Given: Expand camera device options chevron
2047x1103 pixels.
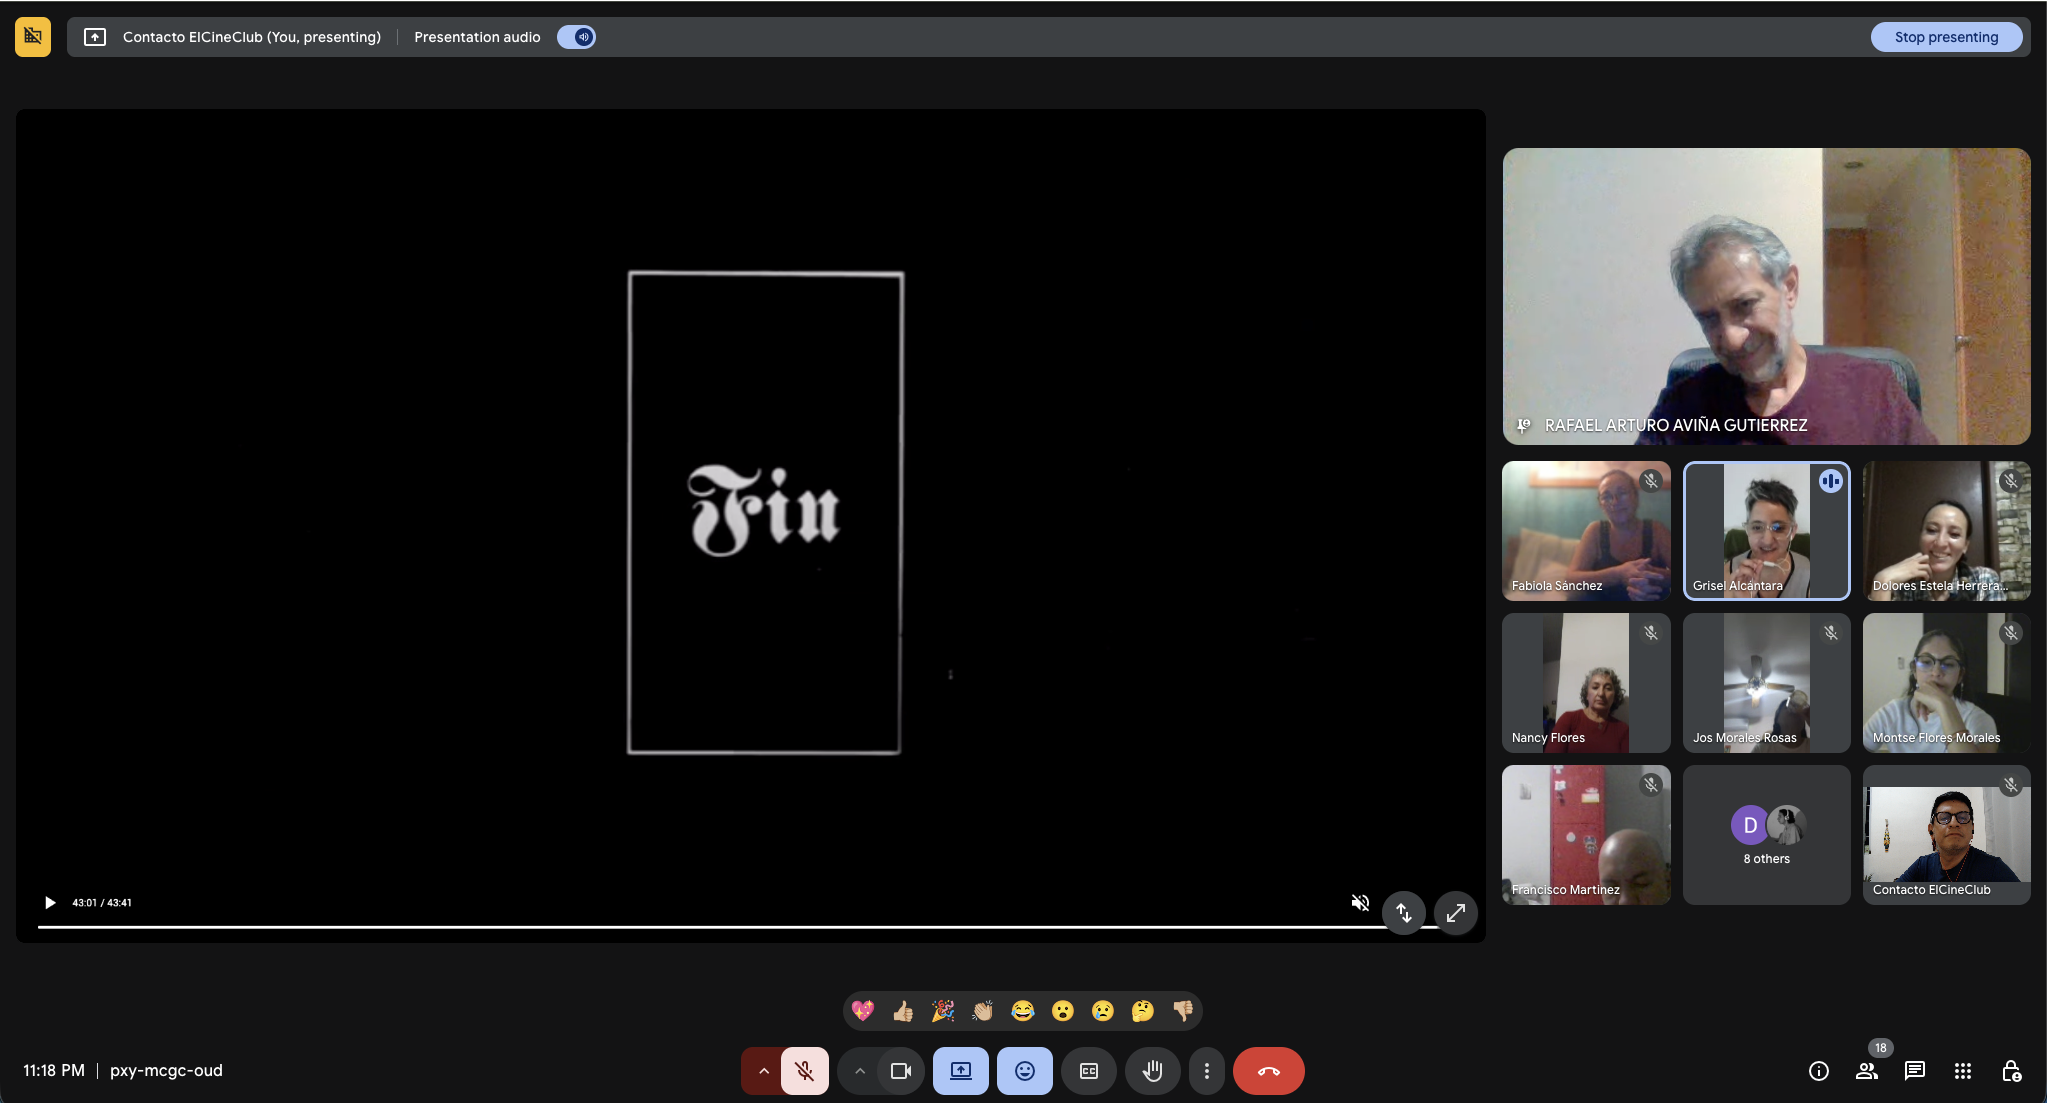Looking at the screenshot, I should pyautogui.click(x=860, y=1070).
